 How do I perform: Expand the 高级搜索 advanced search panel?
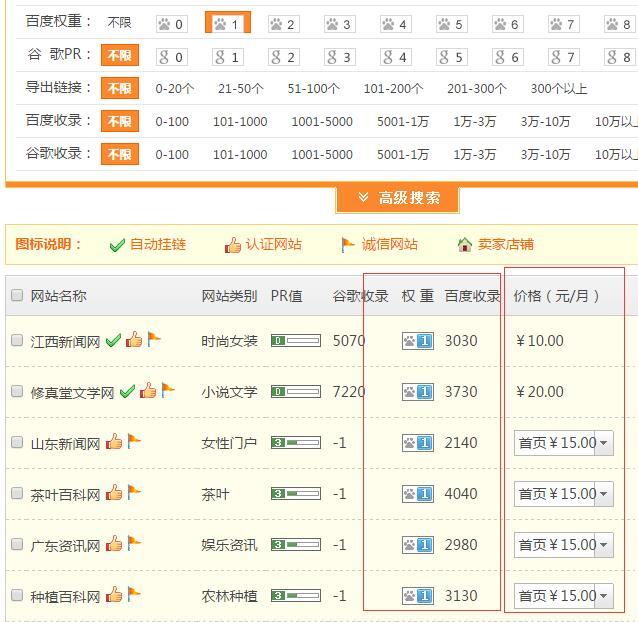(x=398, y=199)
